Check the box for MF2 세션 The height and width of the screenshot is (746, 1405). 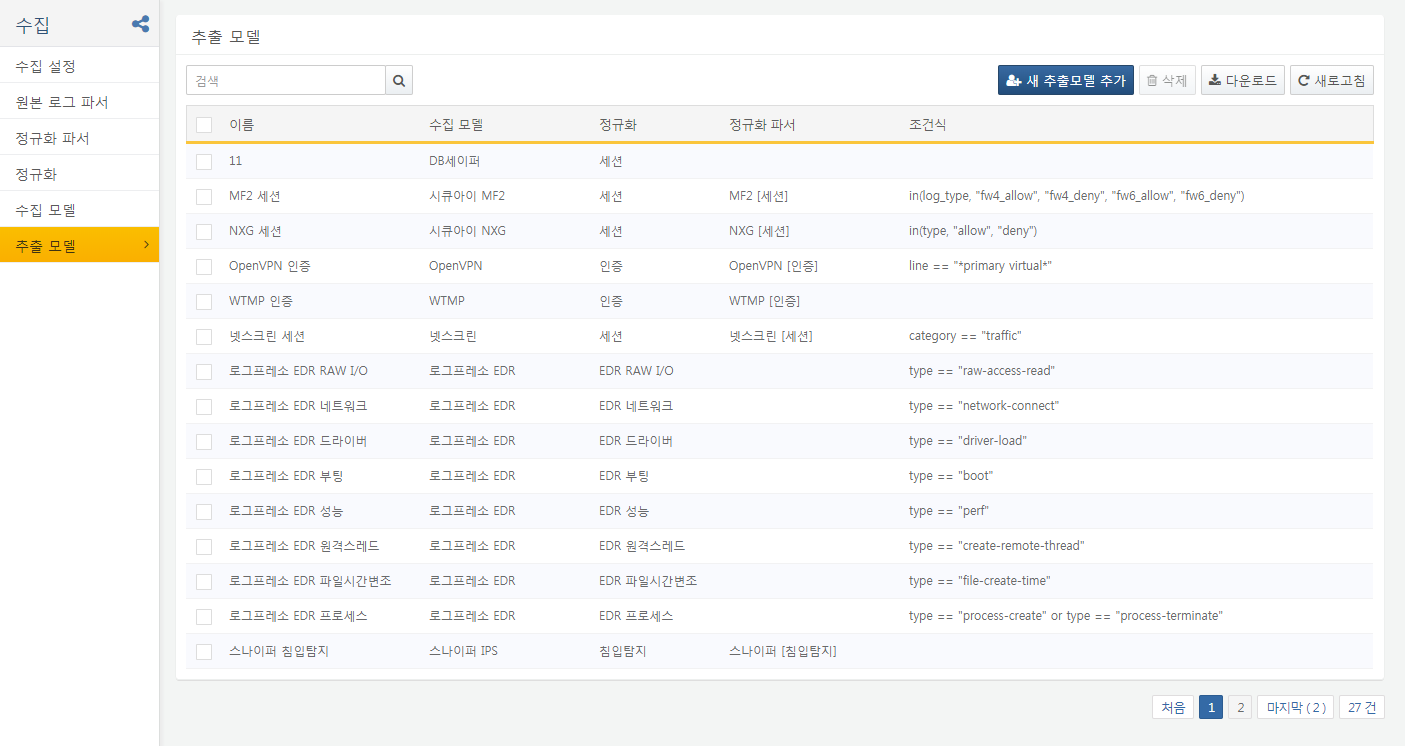[204, 196]
